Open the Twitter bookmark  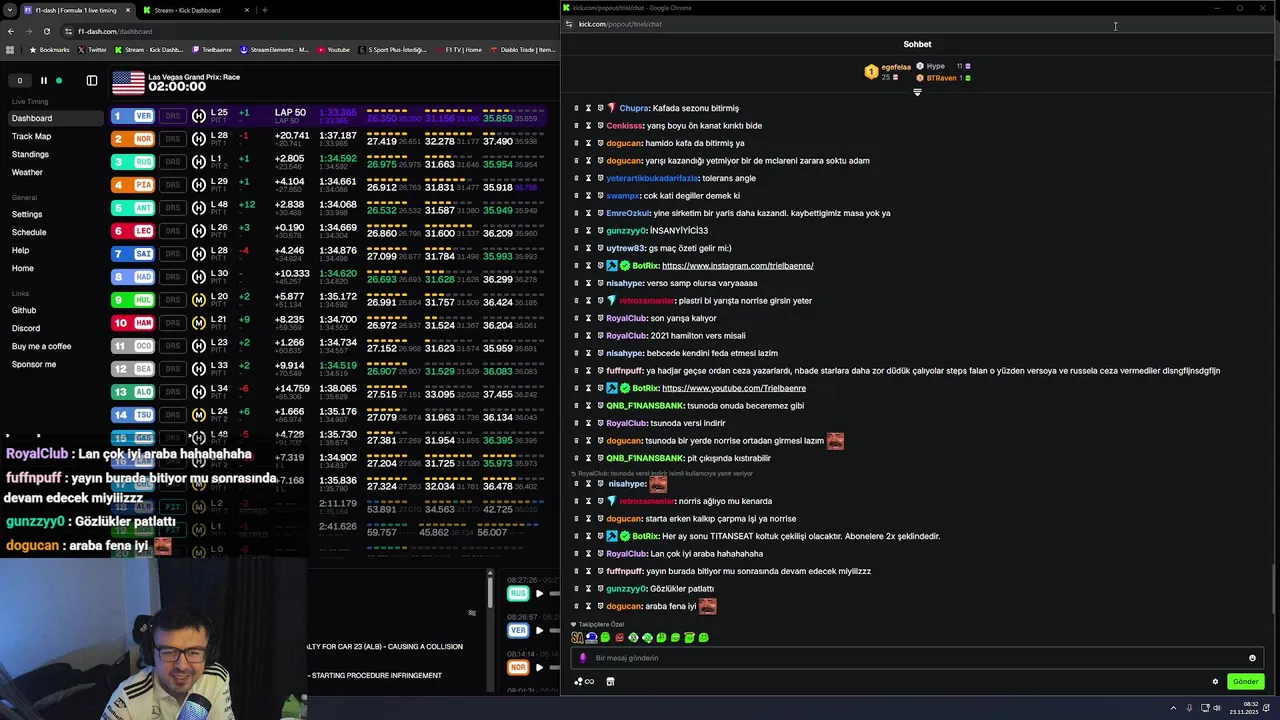(92, 49)
